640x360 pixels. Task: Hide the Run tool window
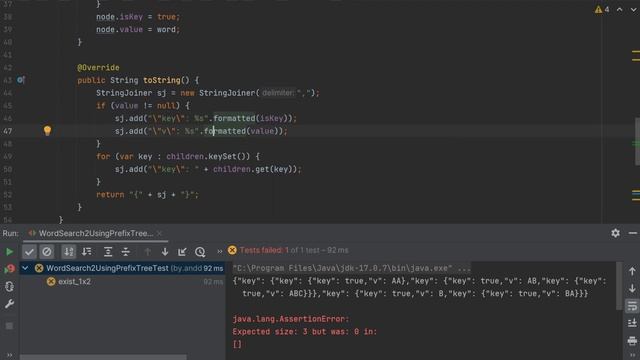633,233
